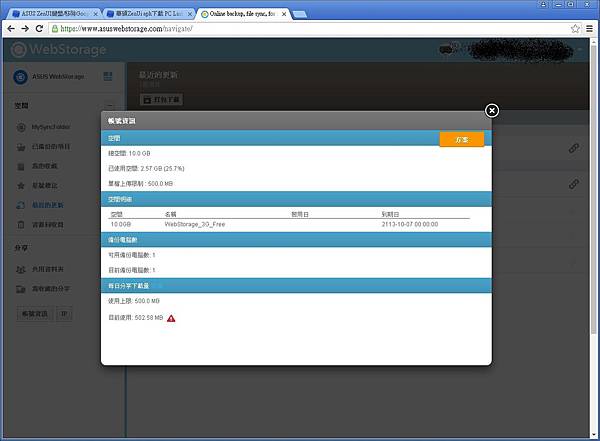600x441 pixels.
Task: Click the package download button behind dialog
Action: click(161, 100)
